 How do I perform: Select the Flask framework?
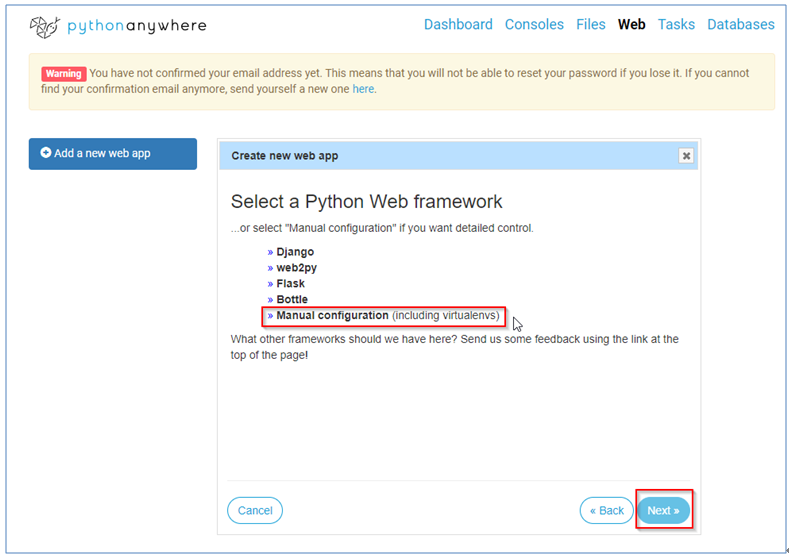[x=290, y=283]
